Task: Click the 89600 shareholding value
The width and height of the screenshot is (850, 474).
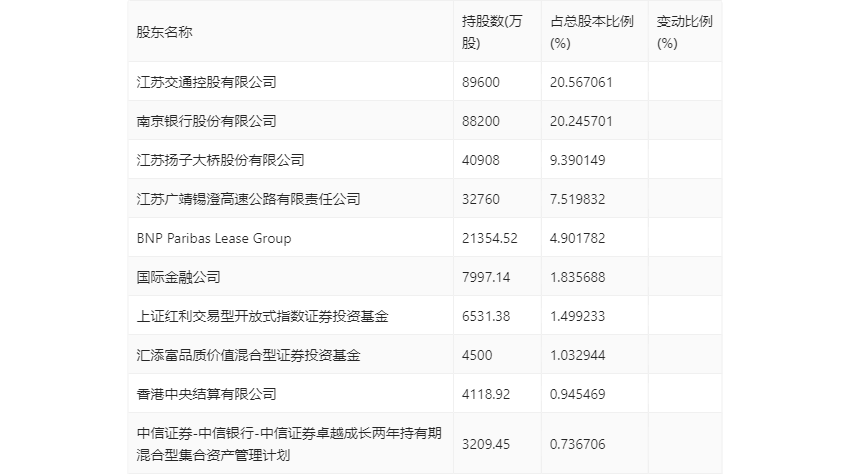Action: (481, 82)
